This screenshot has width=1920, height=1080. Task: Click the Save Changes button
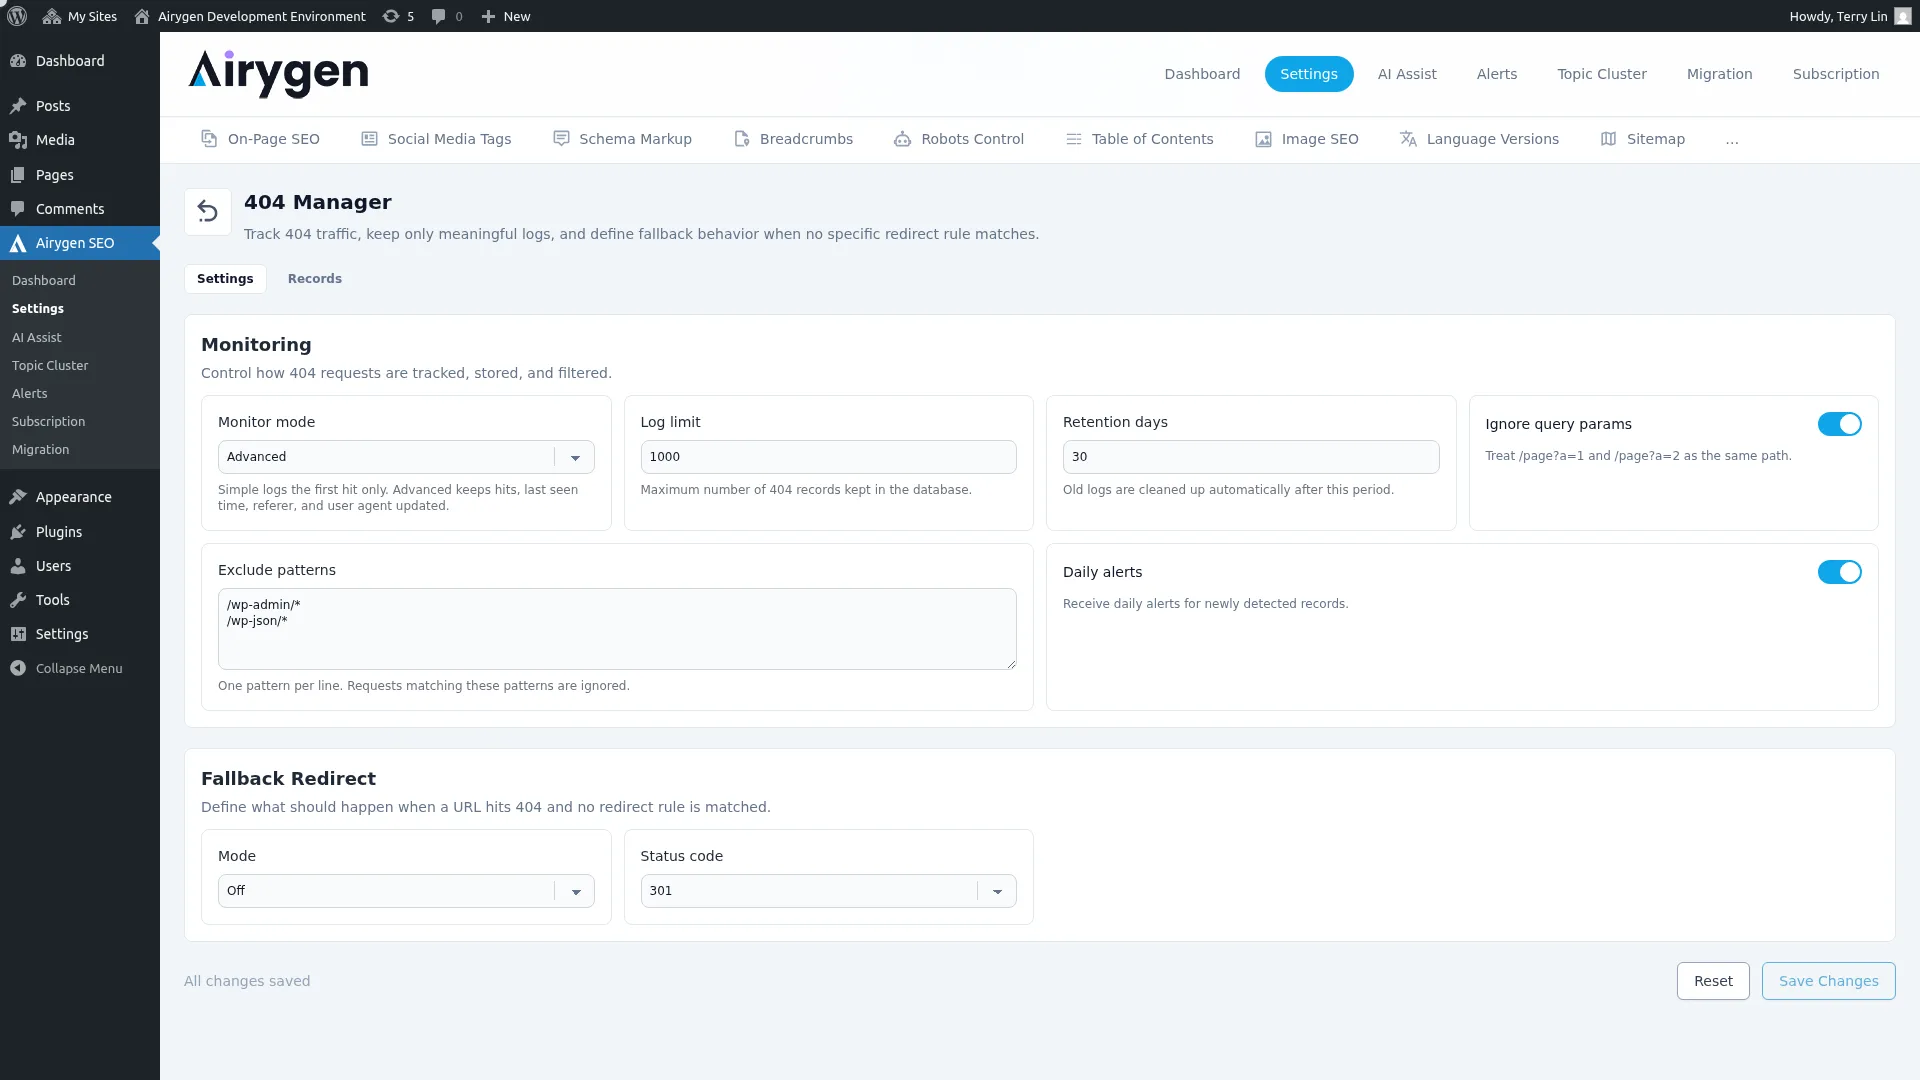tap(1828, 981)
